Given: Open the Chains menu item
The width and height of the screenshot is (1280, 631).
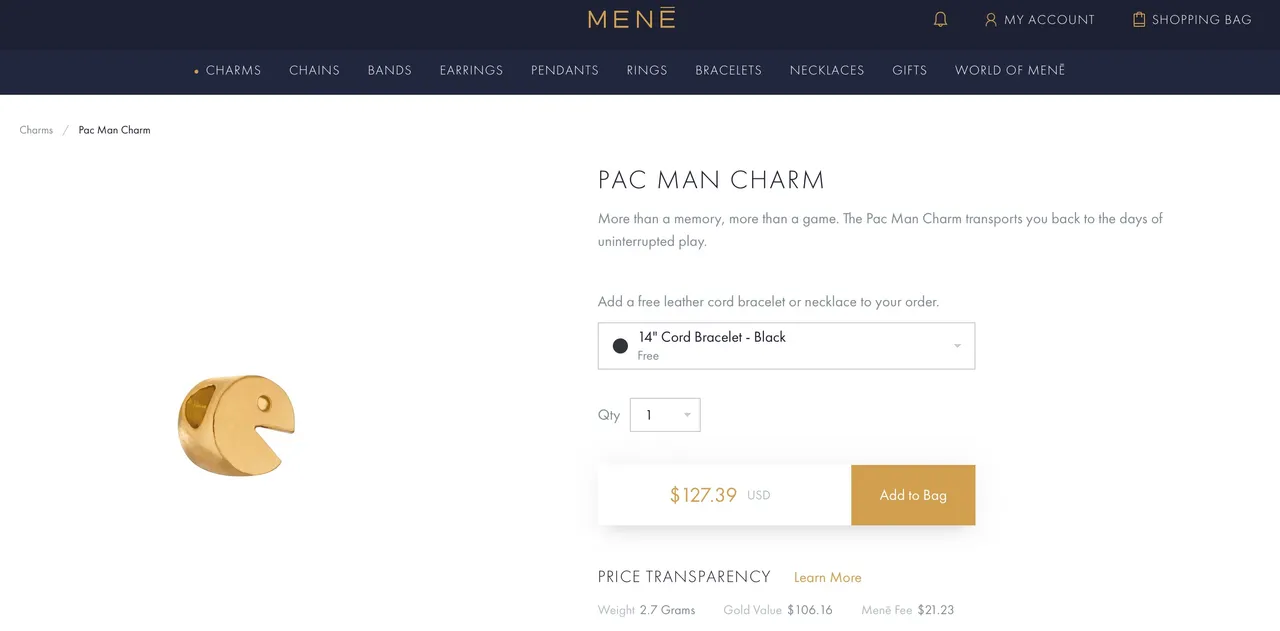Looking at the screenshot, I should pos(314,70).
